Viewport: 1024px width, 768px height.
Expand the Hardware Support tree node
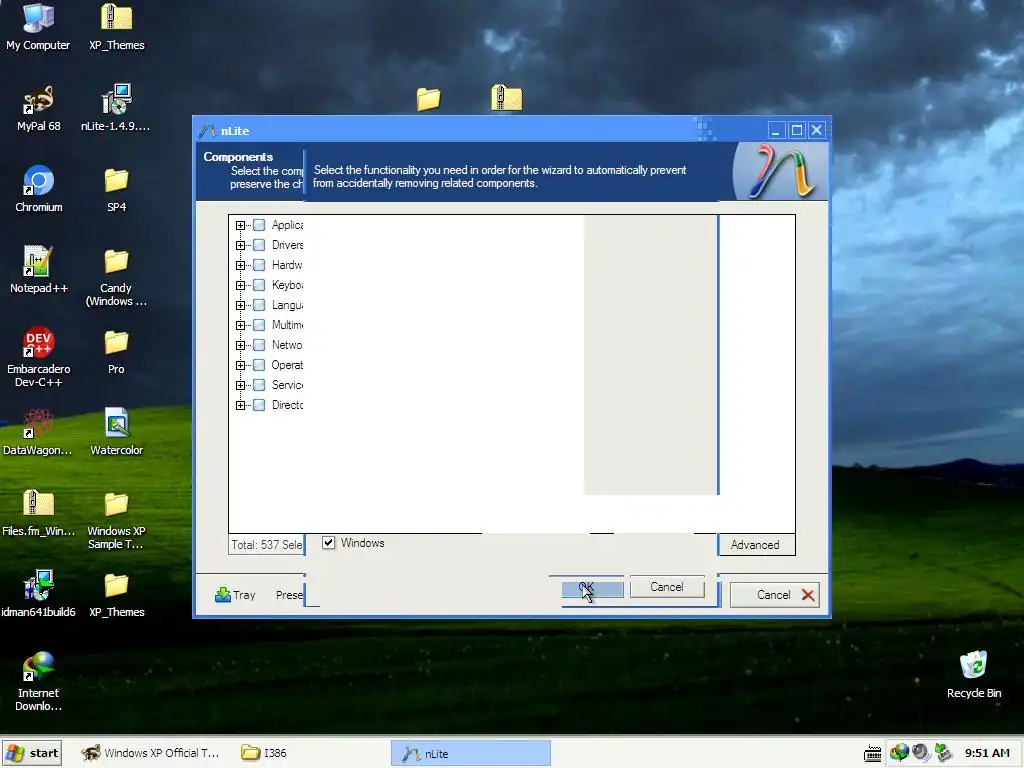click(240, 265)
